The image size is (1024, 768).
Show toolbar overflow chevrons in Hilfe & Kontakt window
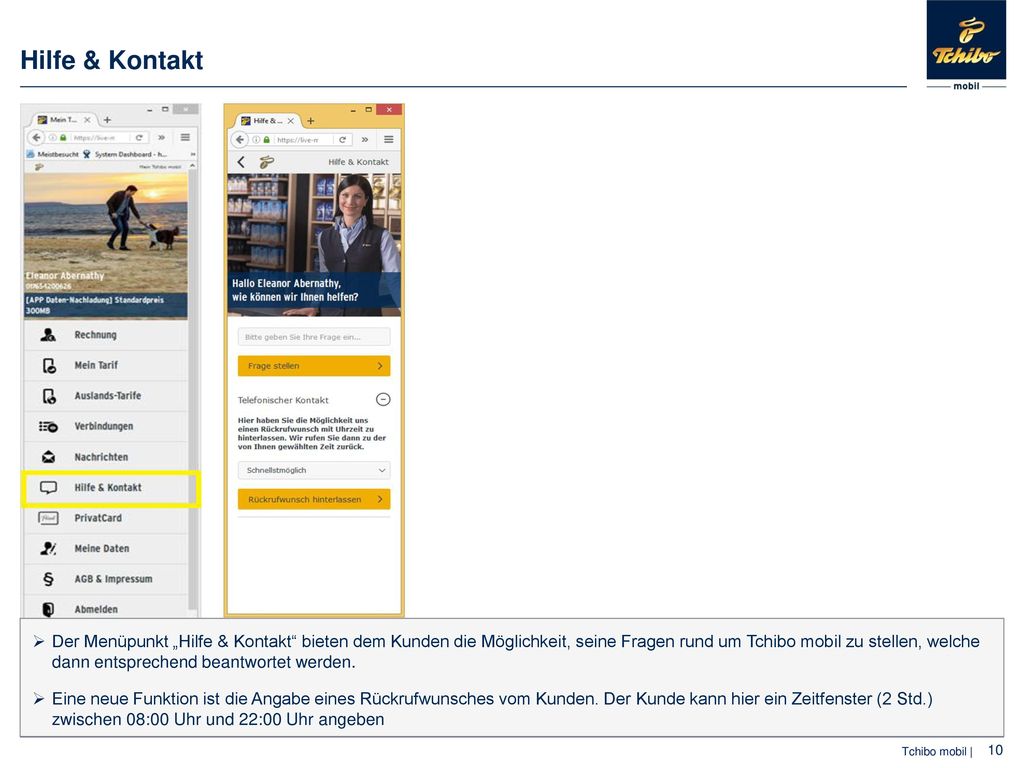365,139
